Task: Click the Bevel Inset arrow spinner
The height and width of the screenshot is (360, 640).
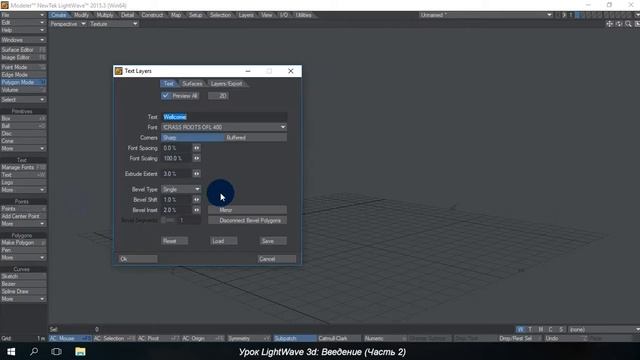Action: click(196, 210)
